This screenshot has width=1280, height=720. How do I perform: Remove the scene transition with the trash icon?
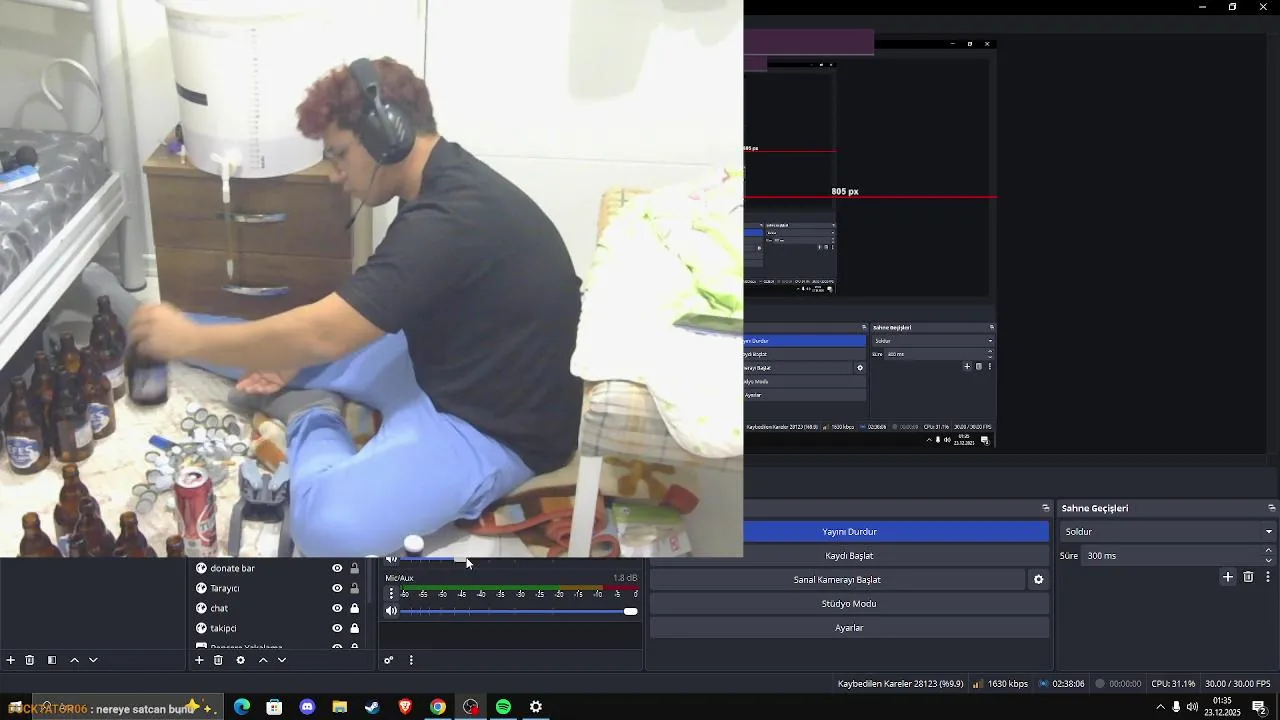tap(1248, 577)
